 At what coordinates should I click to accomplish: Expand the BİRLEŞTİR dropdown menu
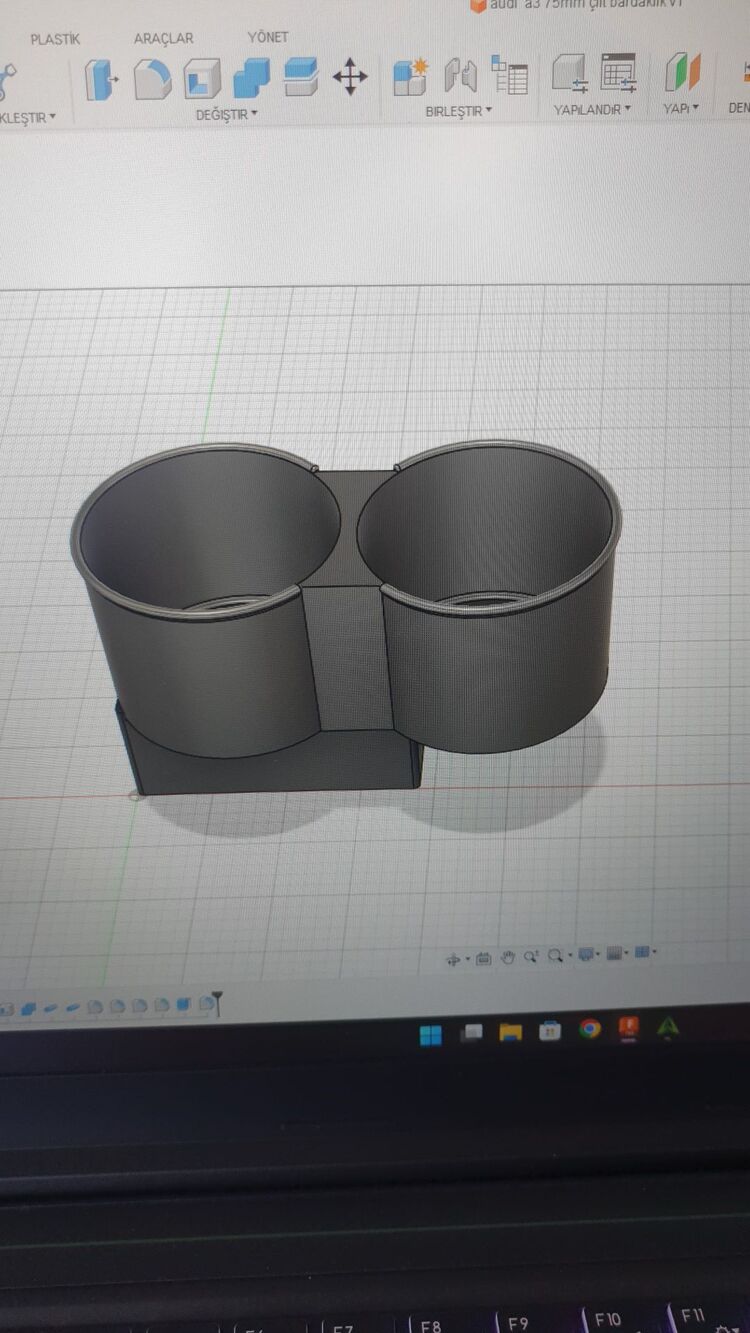coord(459,111)
